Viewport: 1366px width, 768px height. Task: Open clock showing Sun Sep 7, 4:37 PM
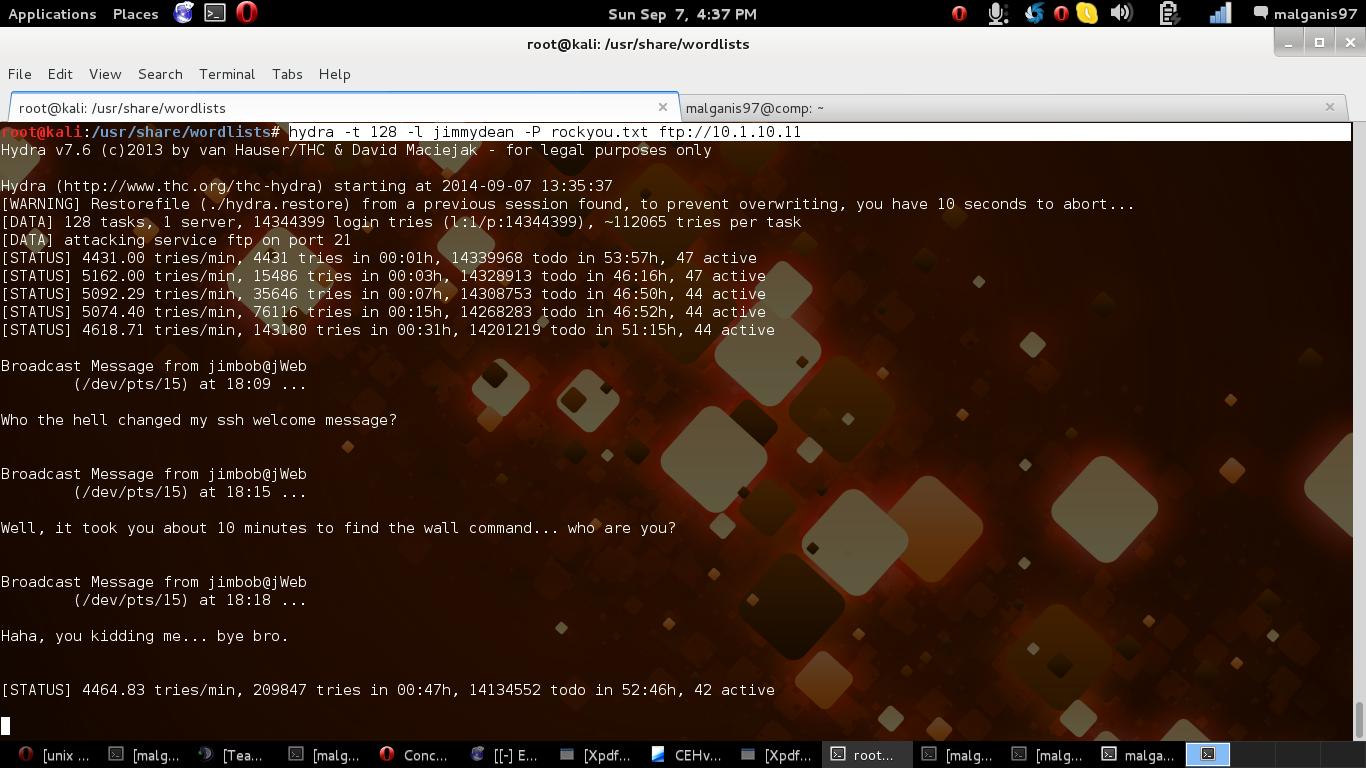(x=682, y=14)
